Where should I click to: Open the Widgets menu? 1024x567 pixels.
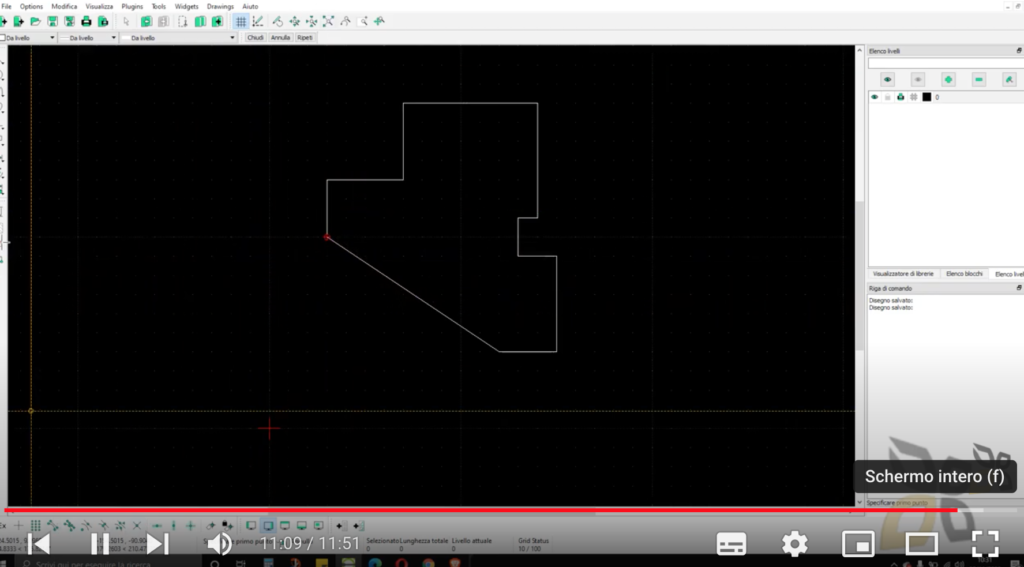186,7
